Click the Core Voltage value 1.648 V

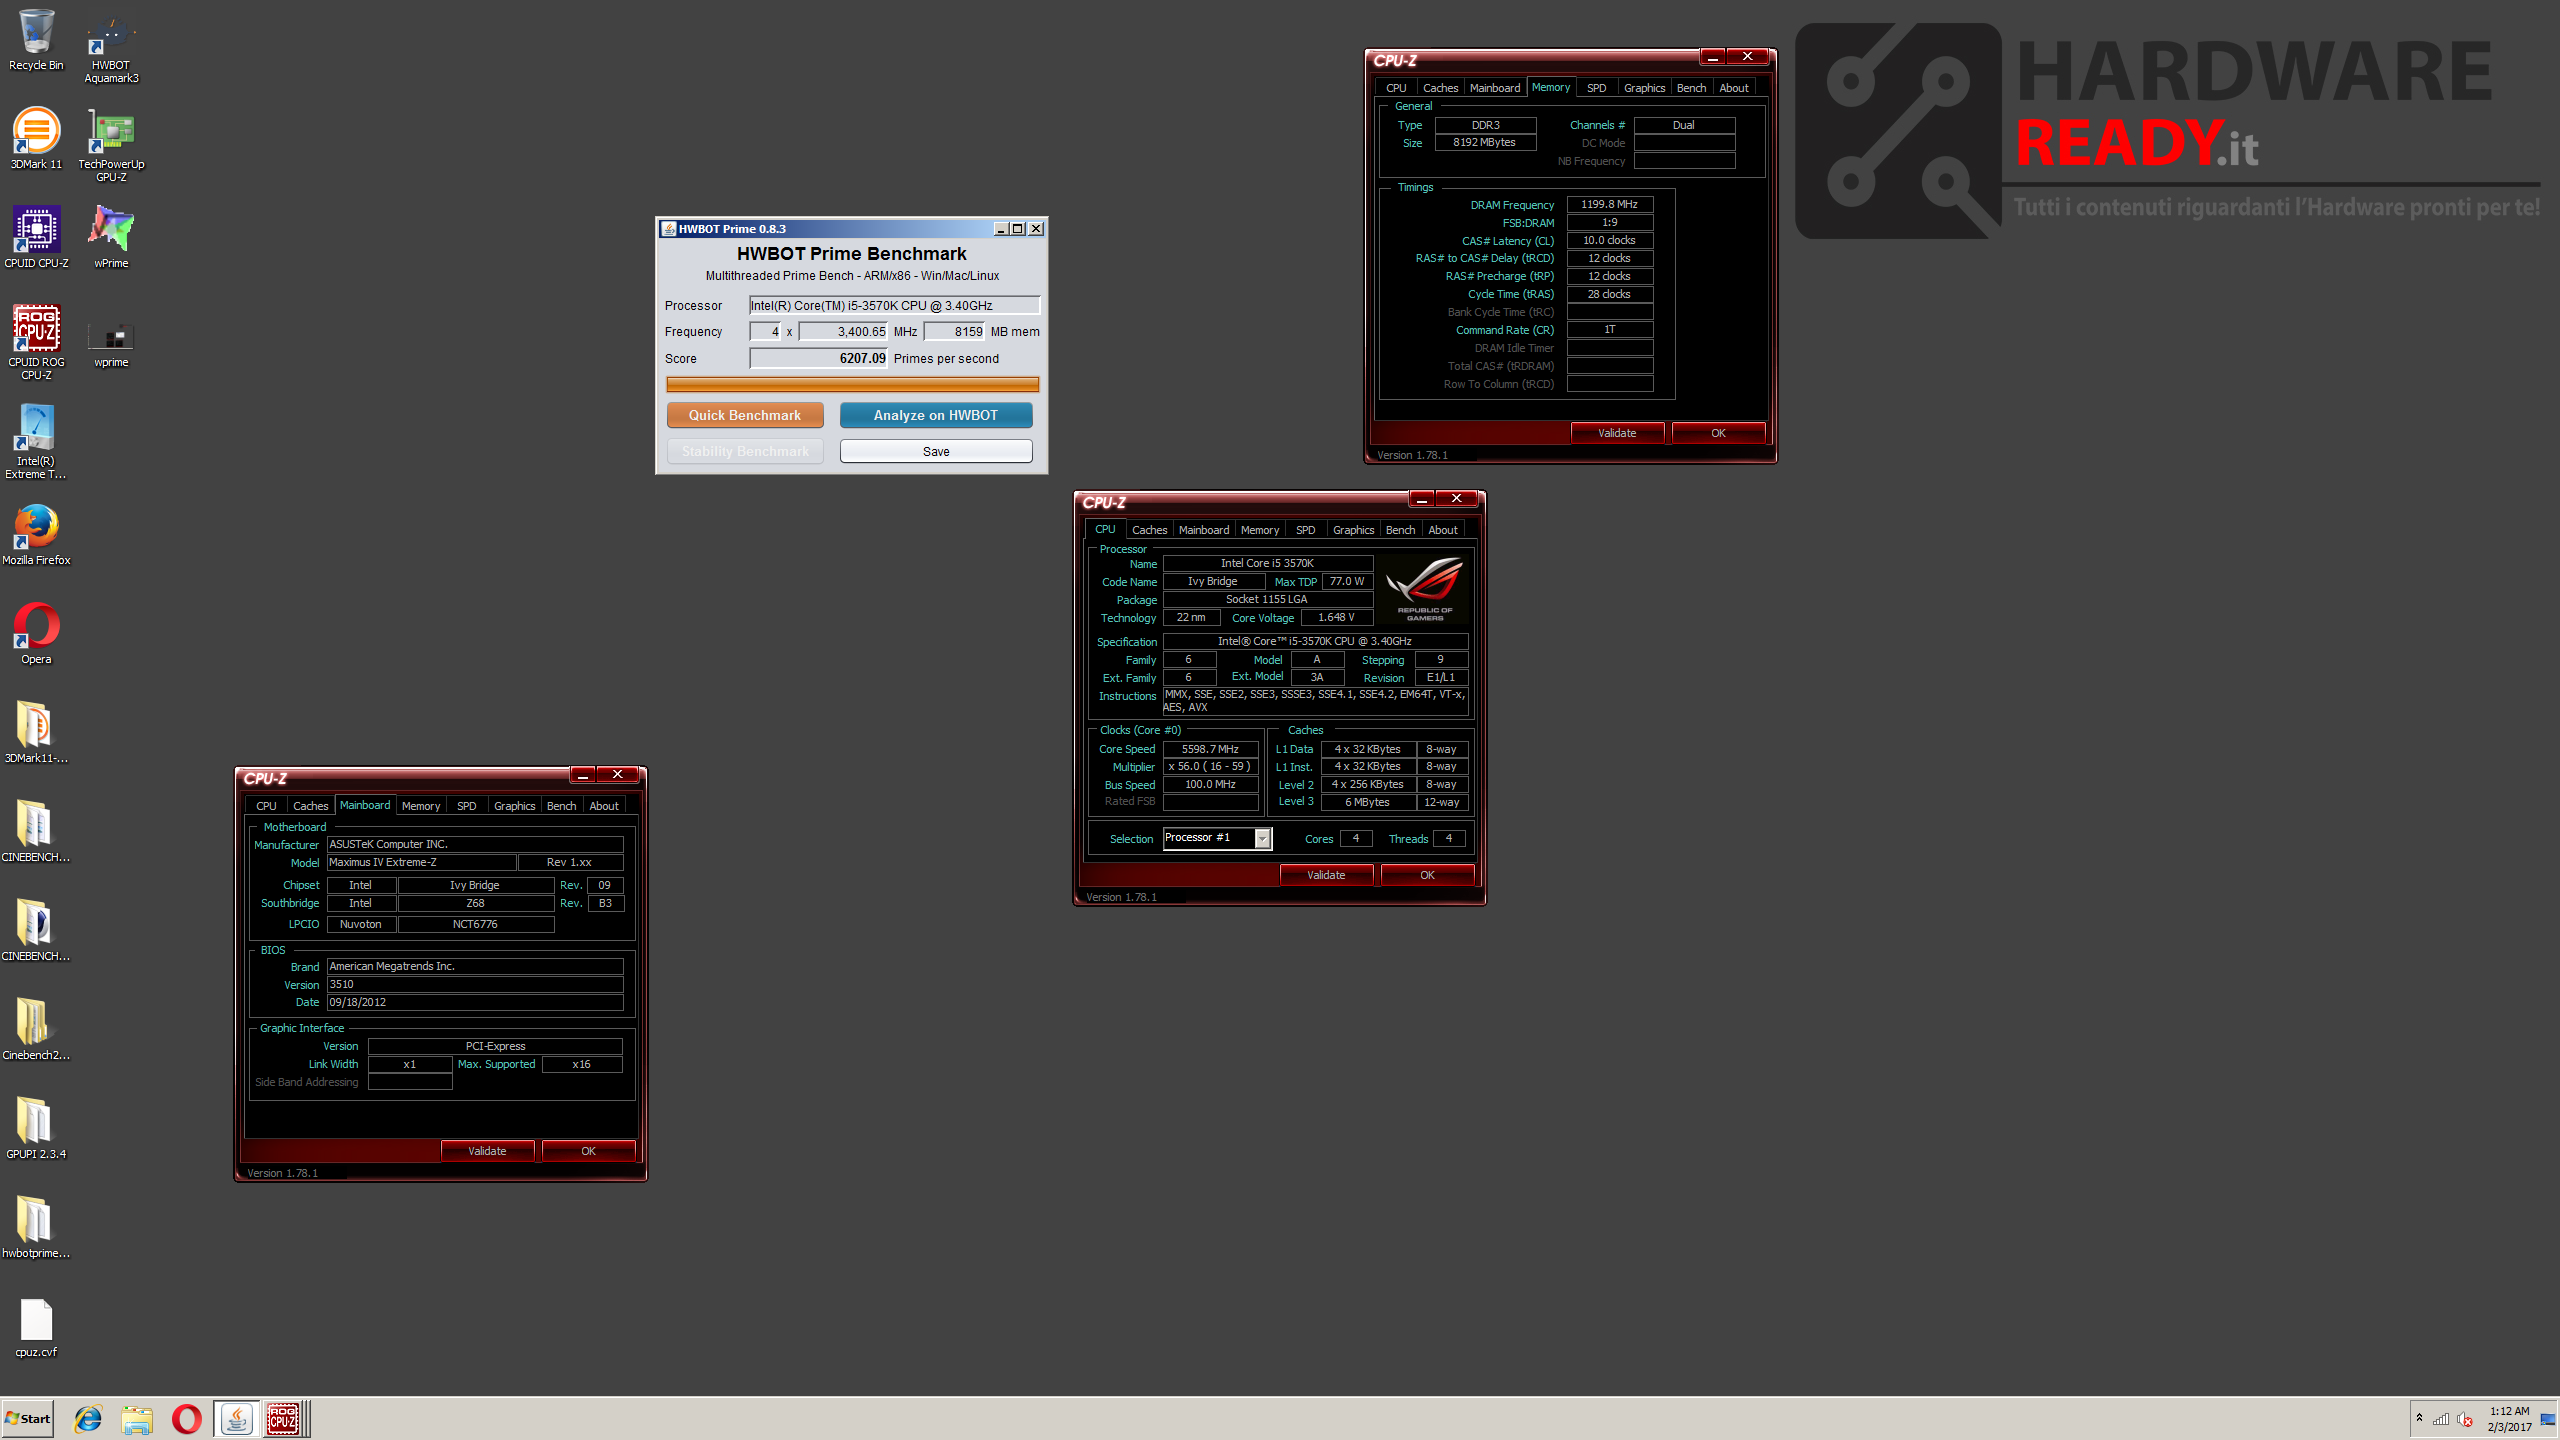[x=1336, y=618]
